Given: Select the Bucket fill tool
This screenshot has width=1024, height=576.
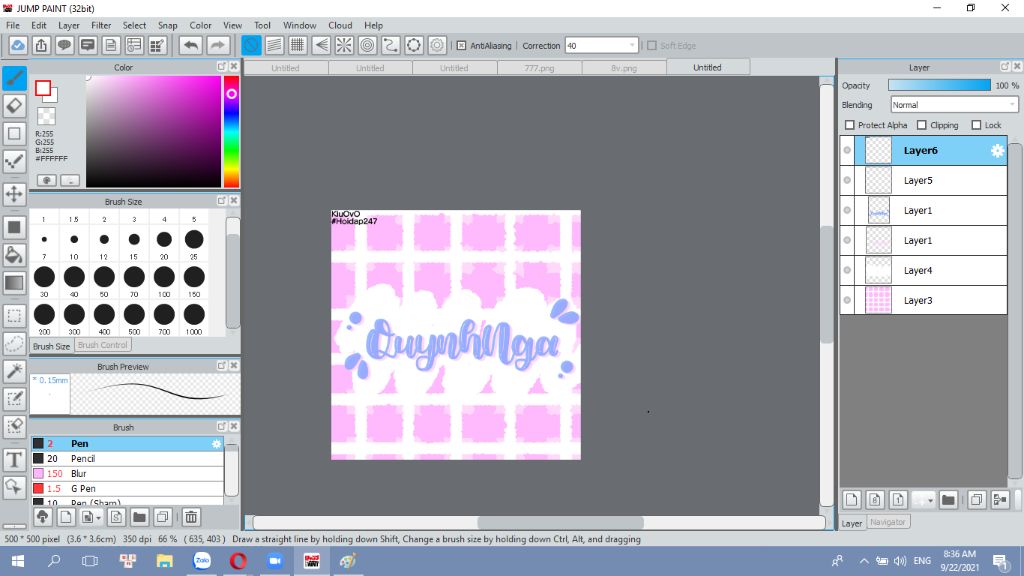Looking at the screenshot, I should click(14, 255).
